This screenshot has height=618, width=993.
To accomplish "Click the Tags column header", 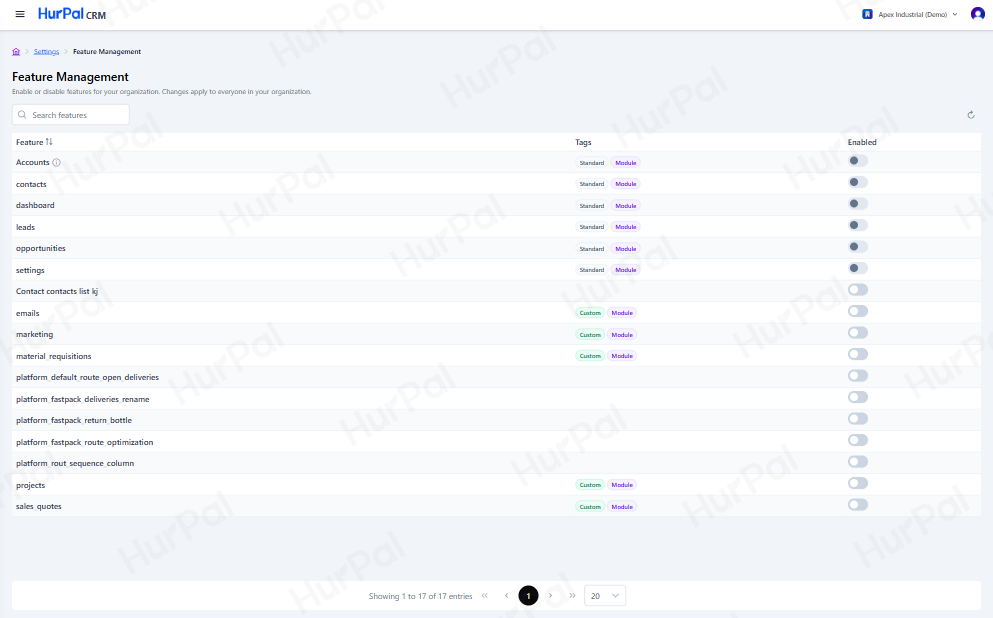I will point(583,142).
